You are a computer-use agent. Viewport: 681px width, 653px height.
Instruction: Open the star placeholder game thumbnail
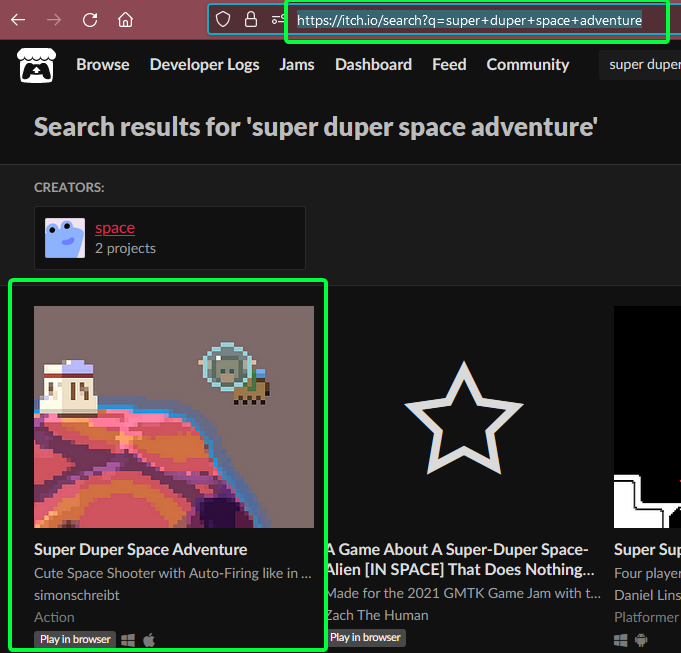coord(464,417)
